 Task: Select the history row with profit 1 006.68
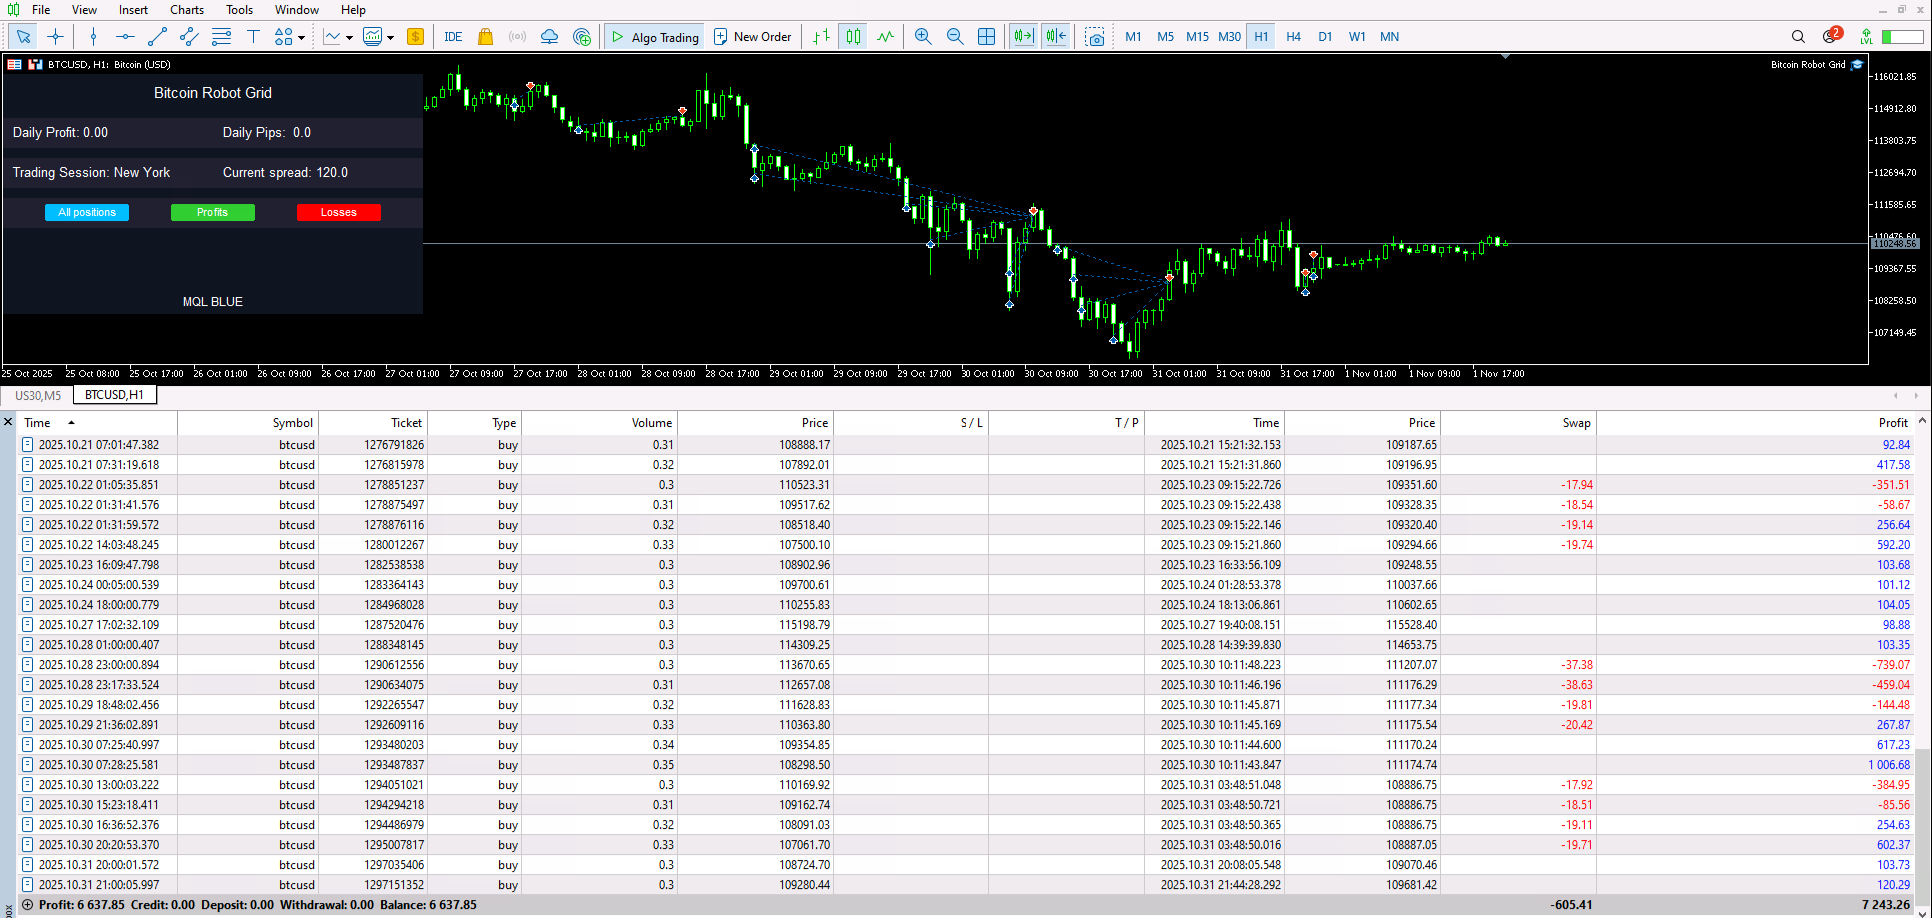[x=966, y=765]
